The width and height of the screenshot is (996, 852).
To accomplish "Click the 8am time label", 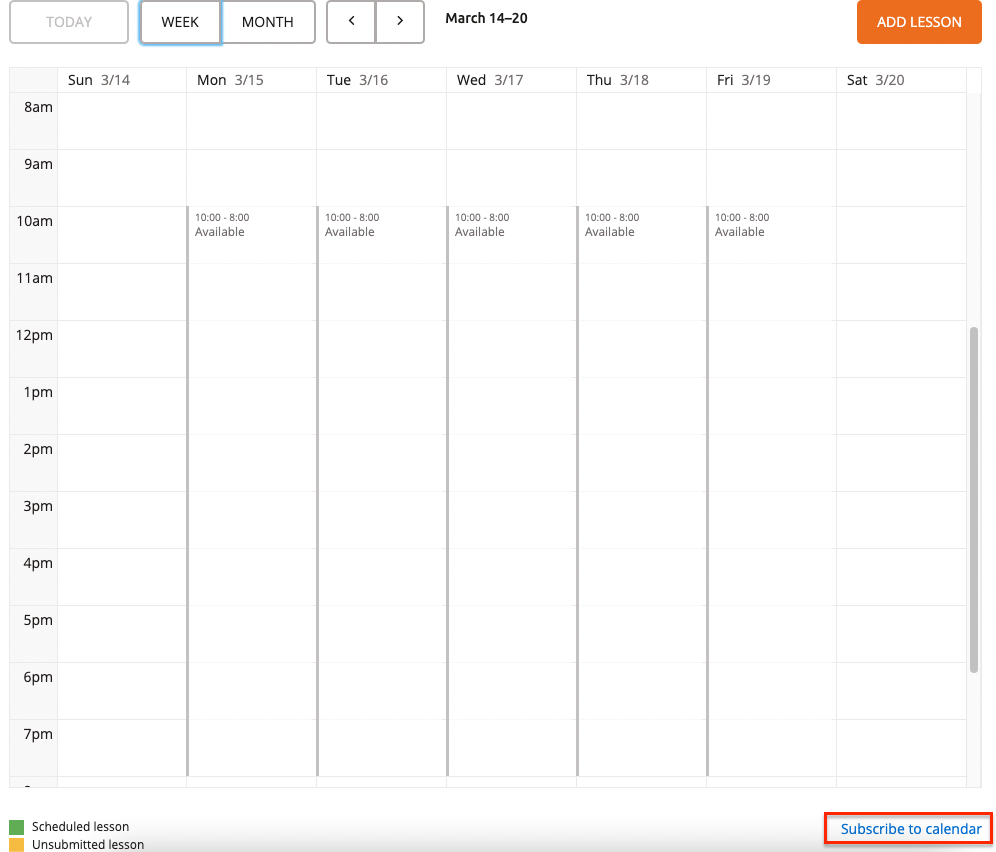I will pyautogui.click(x=38, y=107).
